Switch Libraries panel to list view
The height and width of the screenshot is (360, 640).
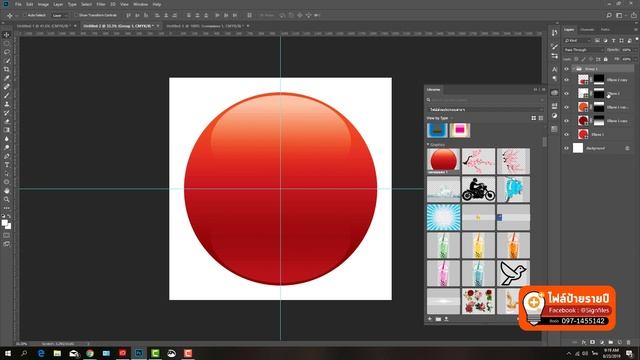tap(541, 118)
